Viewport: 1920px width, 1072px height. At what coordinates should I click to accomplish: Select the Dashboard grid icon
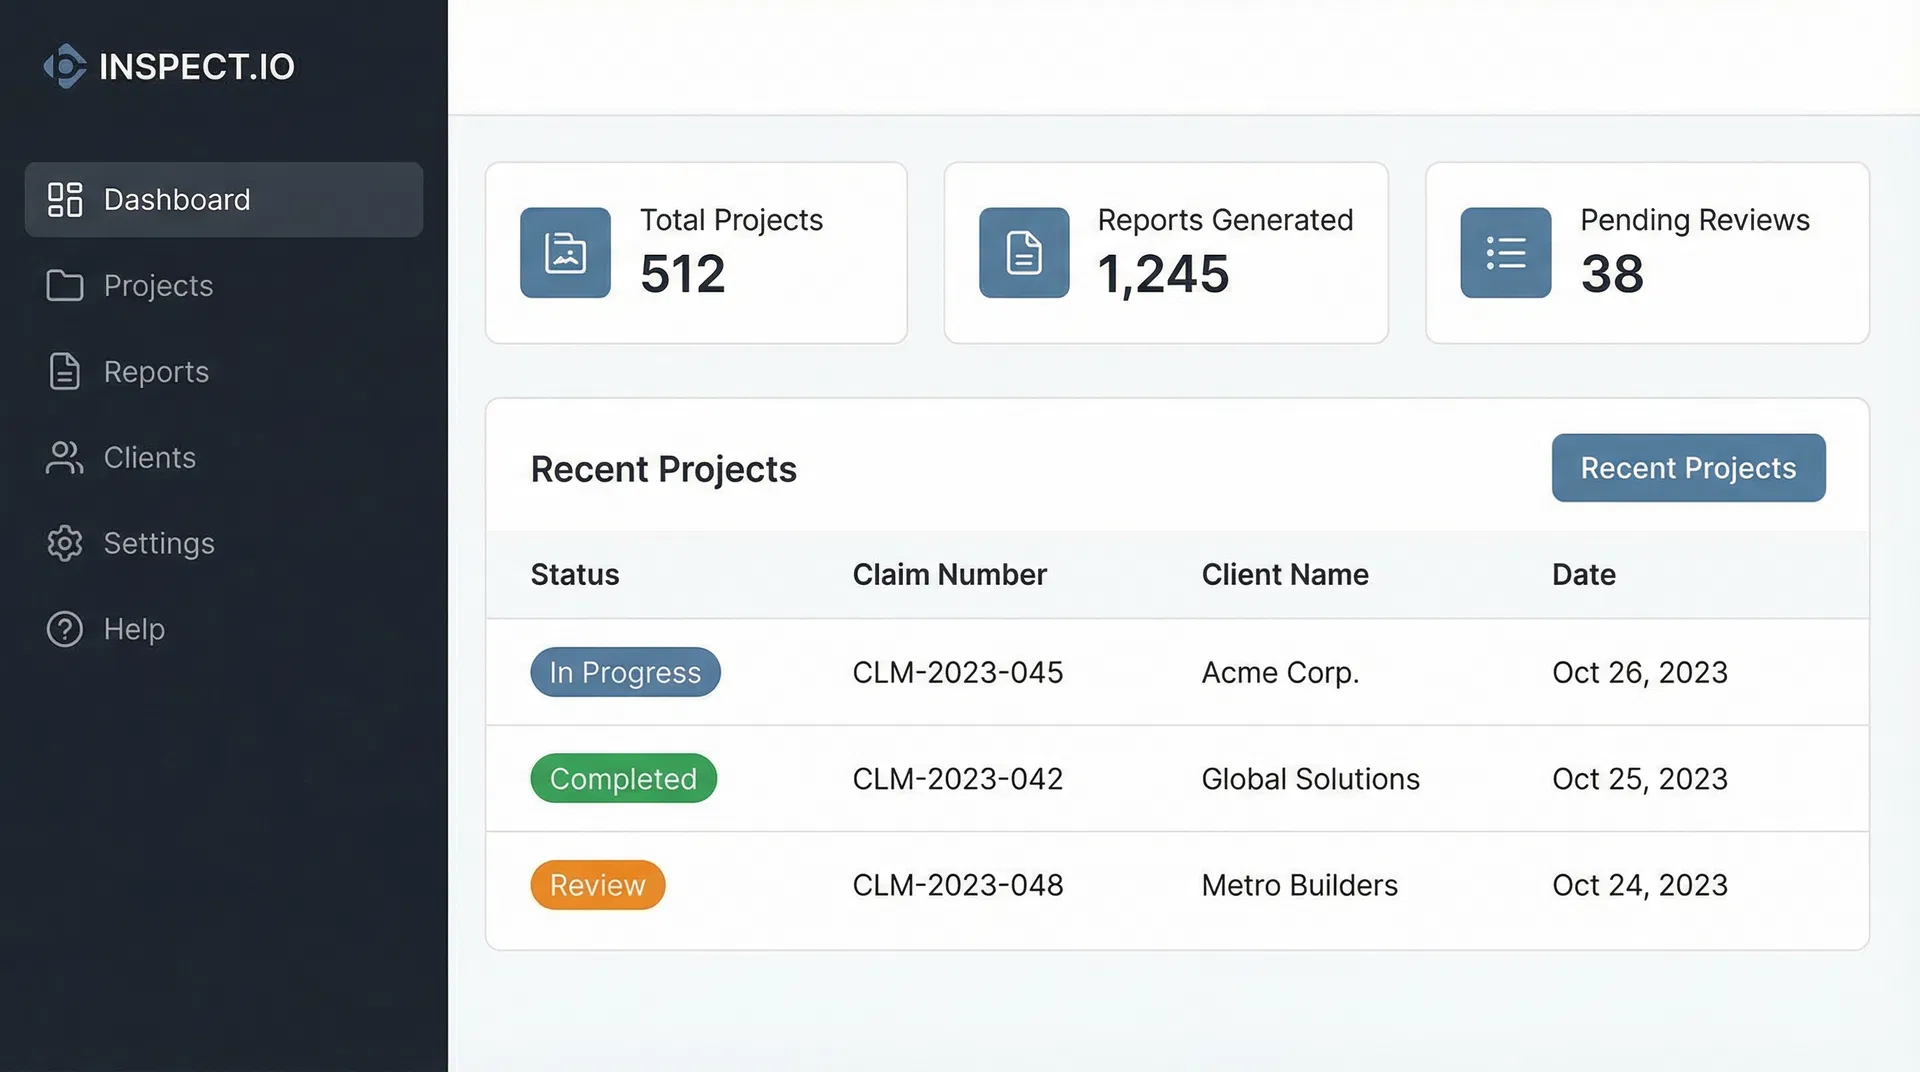[64, 199]
